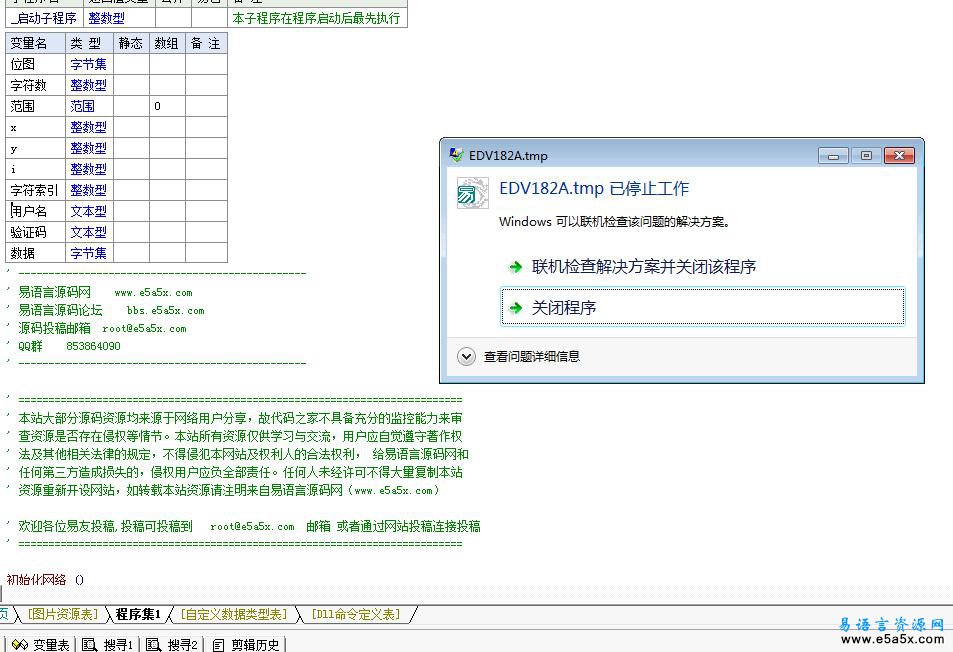The image size is (953, 652).
Task: Switch to the [图片资源表] tab
Action: (62, 615)
